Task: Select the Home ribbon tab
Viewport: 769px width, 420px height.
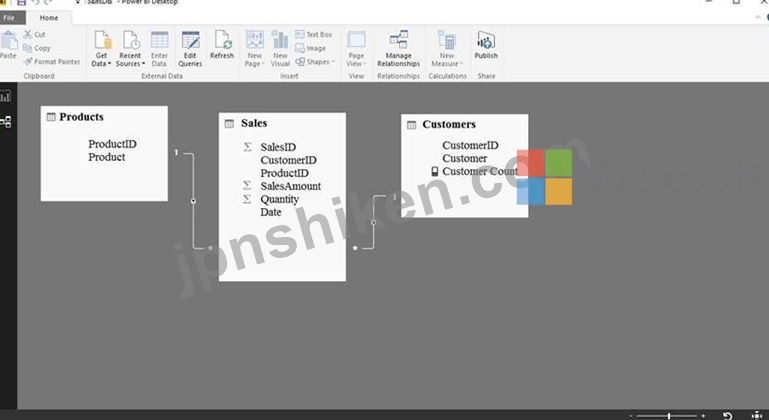Action: (x=49, y=18)
